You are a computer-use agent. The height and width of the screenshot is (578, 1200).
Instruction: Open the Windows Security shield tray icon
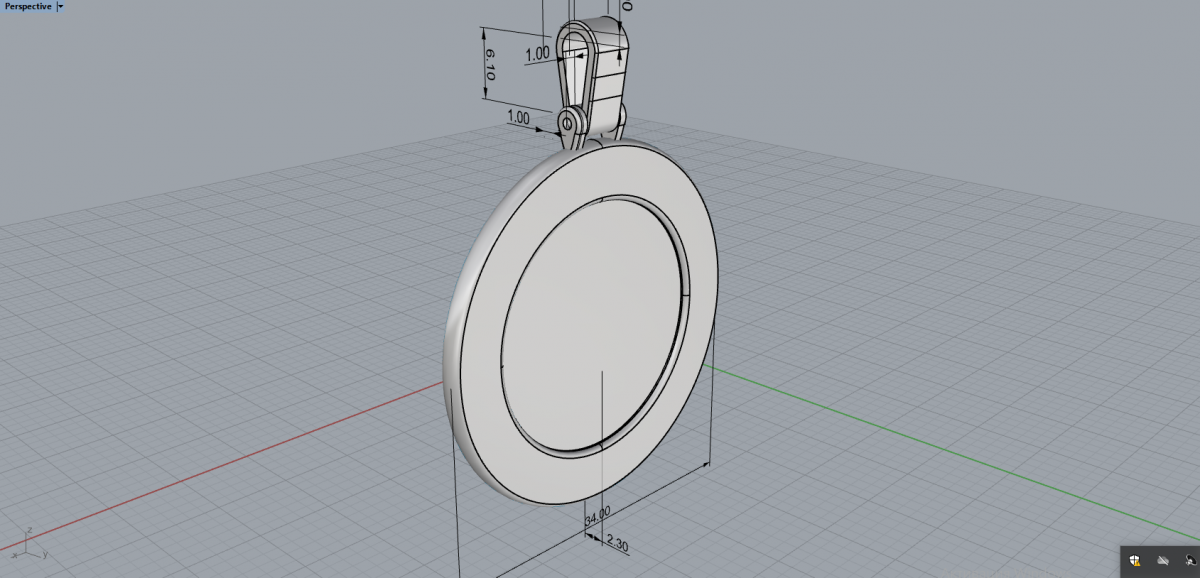pyautogui.click(x=1135, y=561)
